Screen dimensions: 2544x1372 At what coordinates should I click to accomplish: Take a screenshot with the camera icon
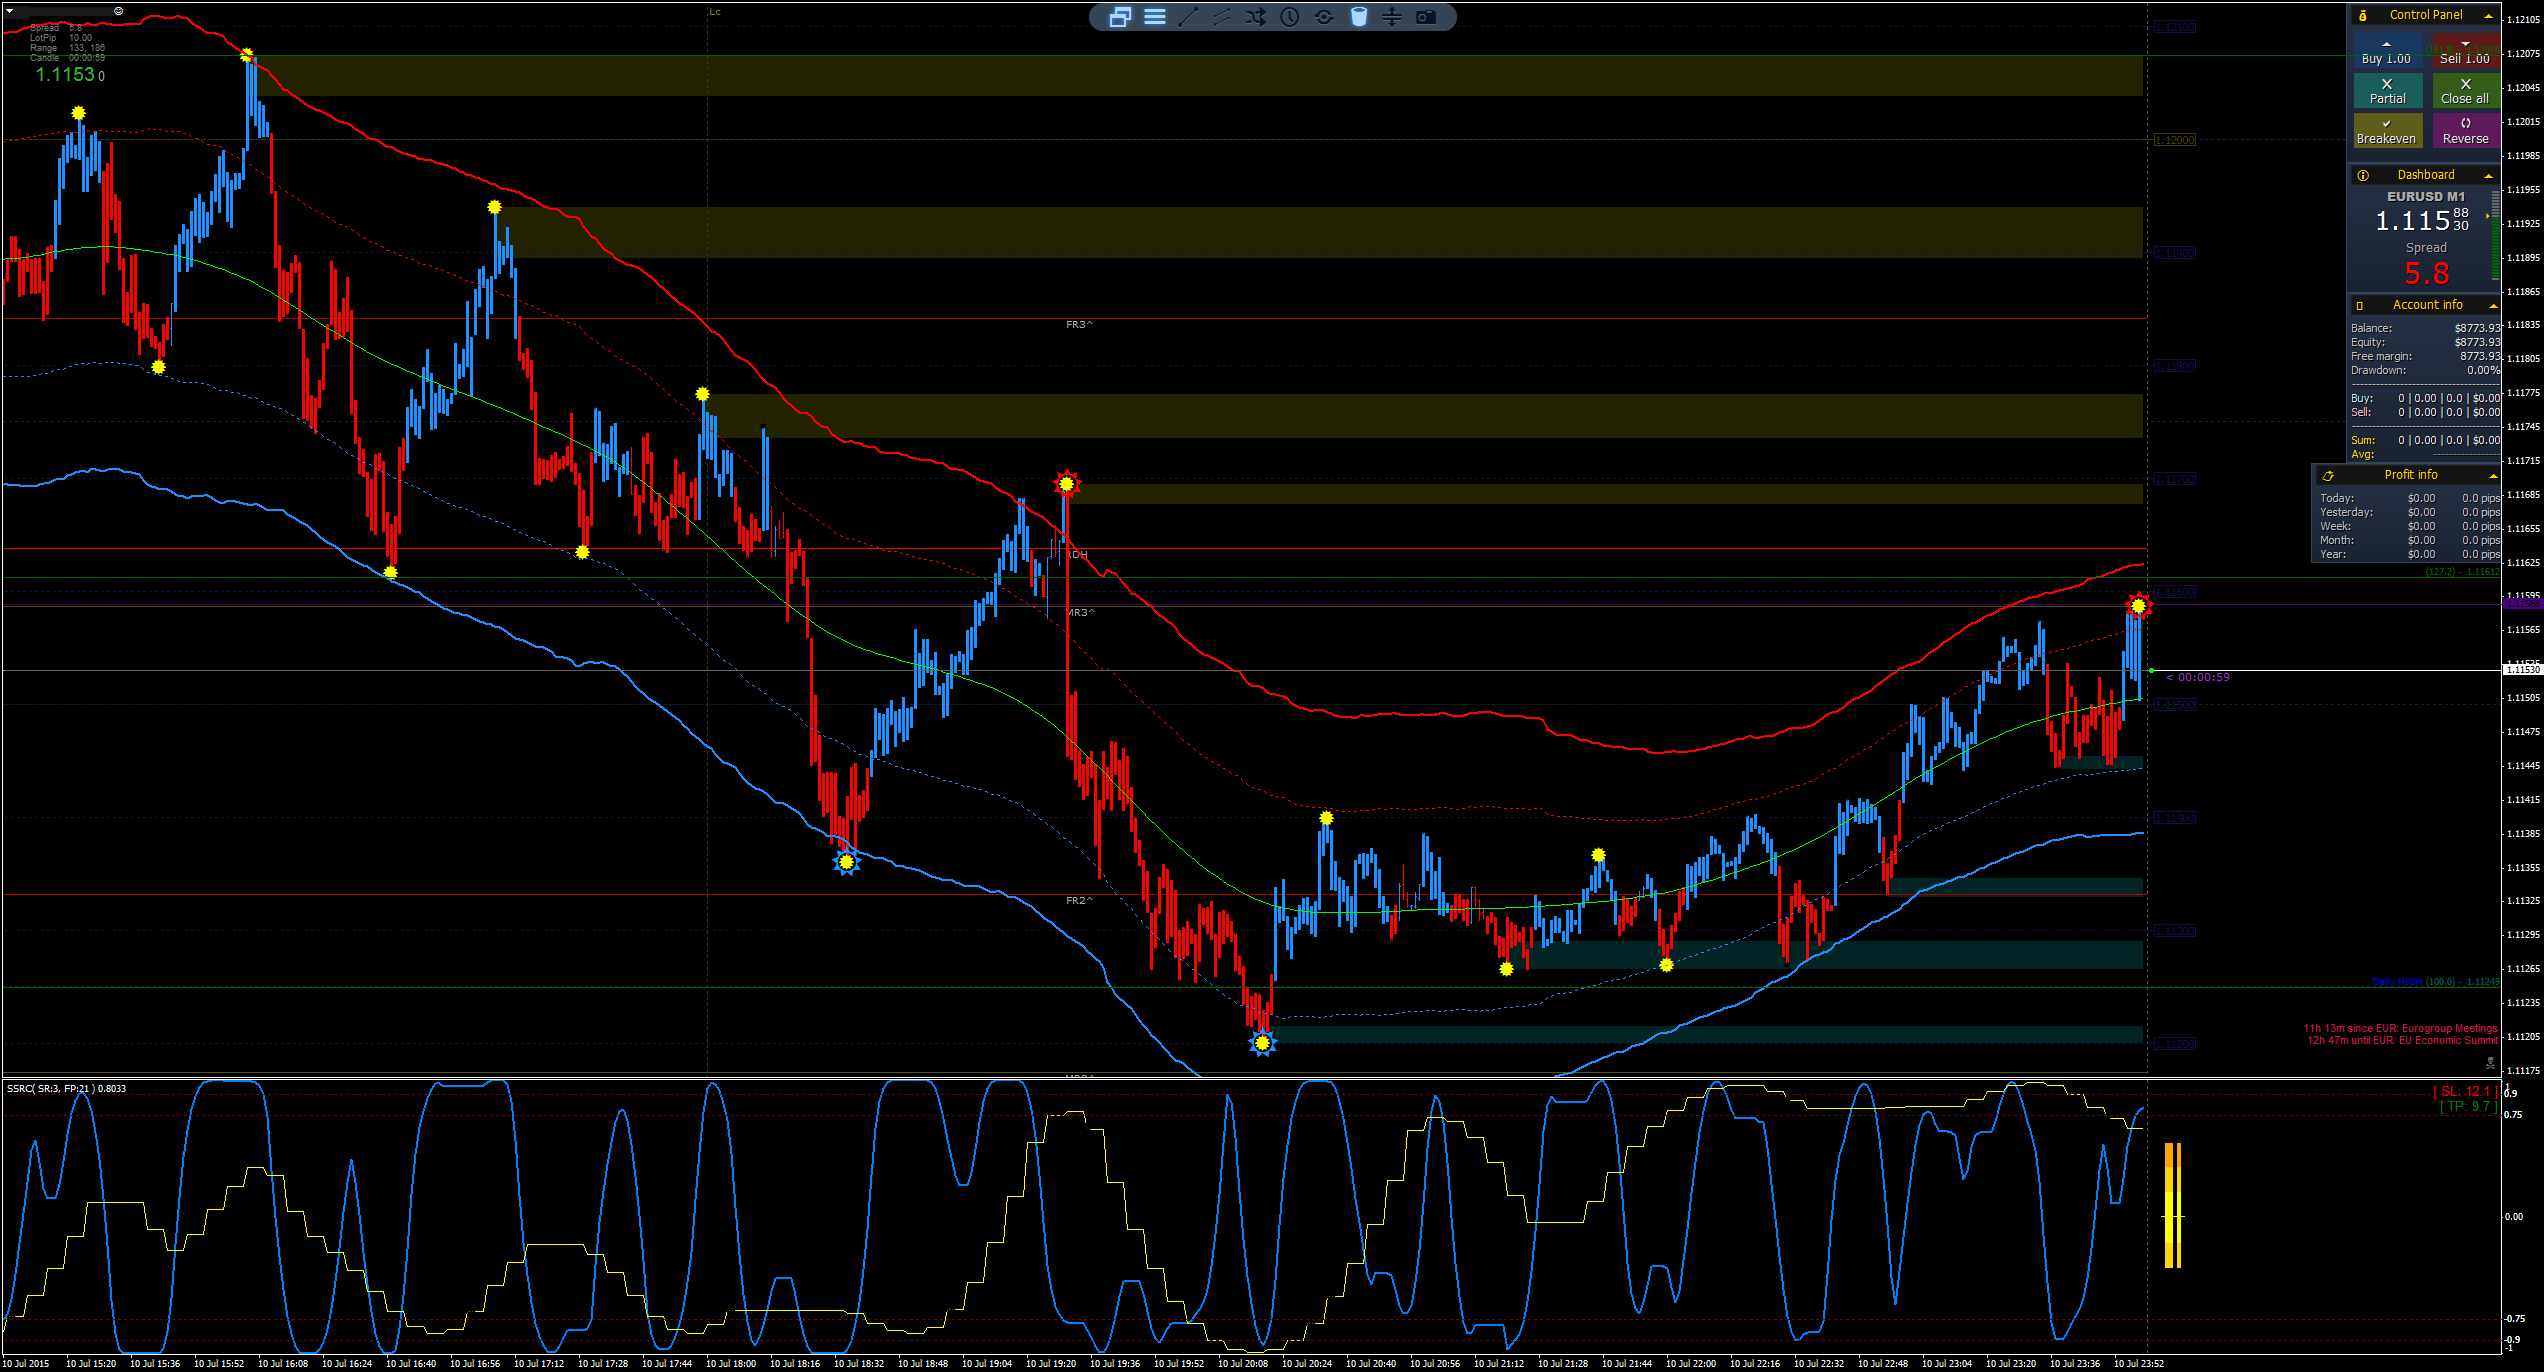pos(1426,17)
